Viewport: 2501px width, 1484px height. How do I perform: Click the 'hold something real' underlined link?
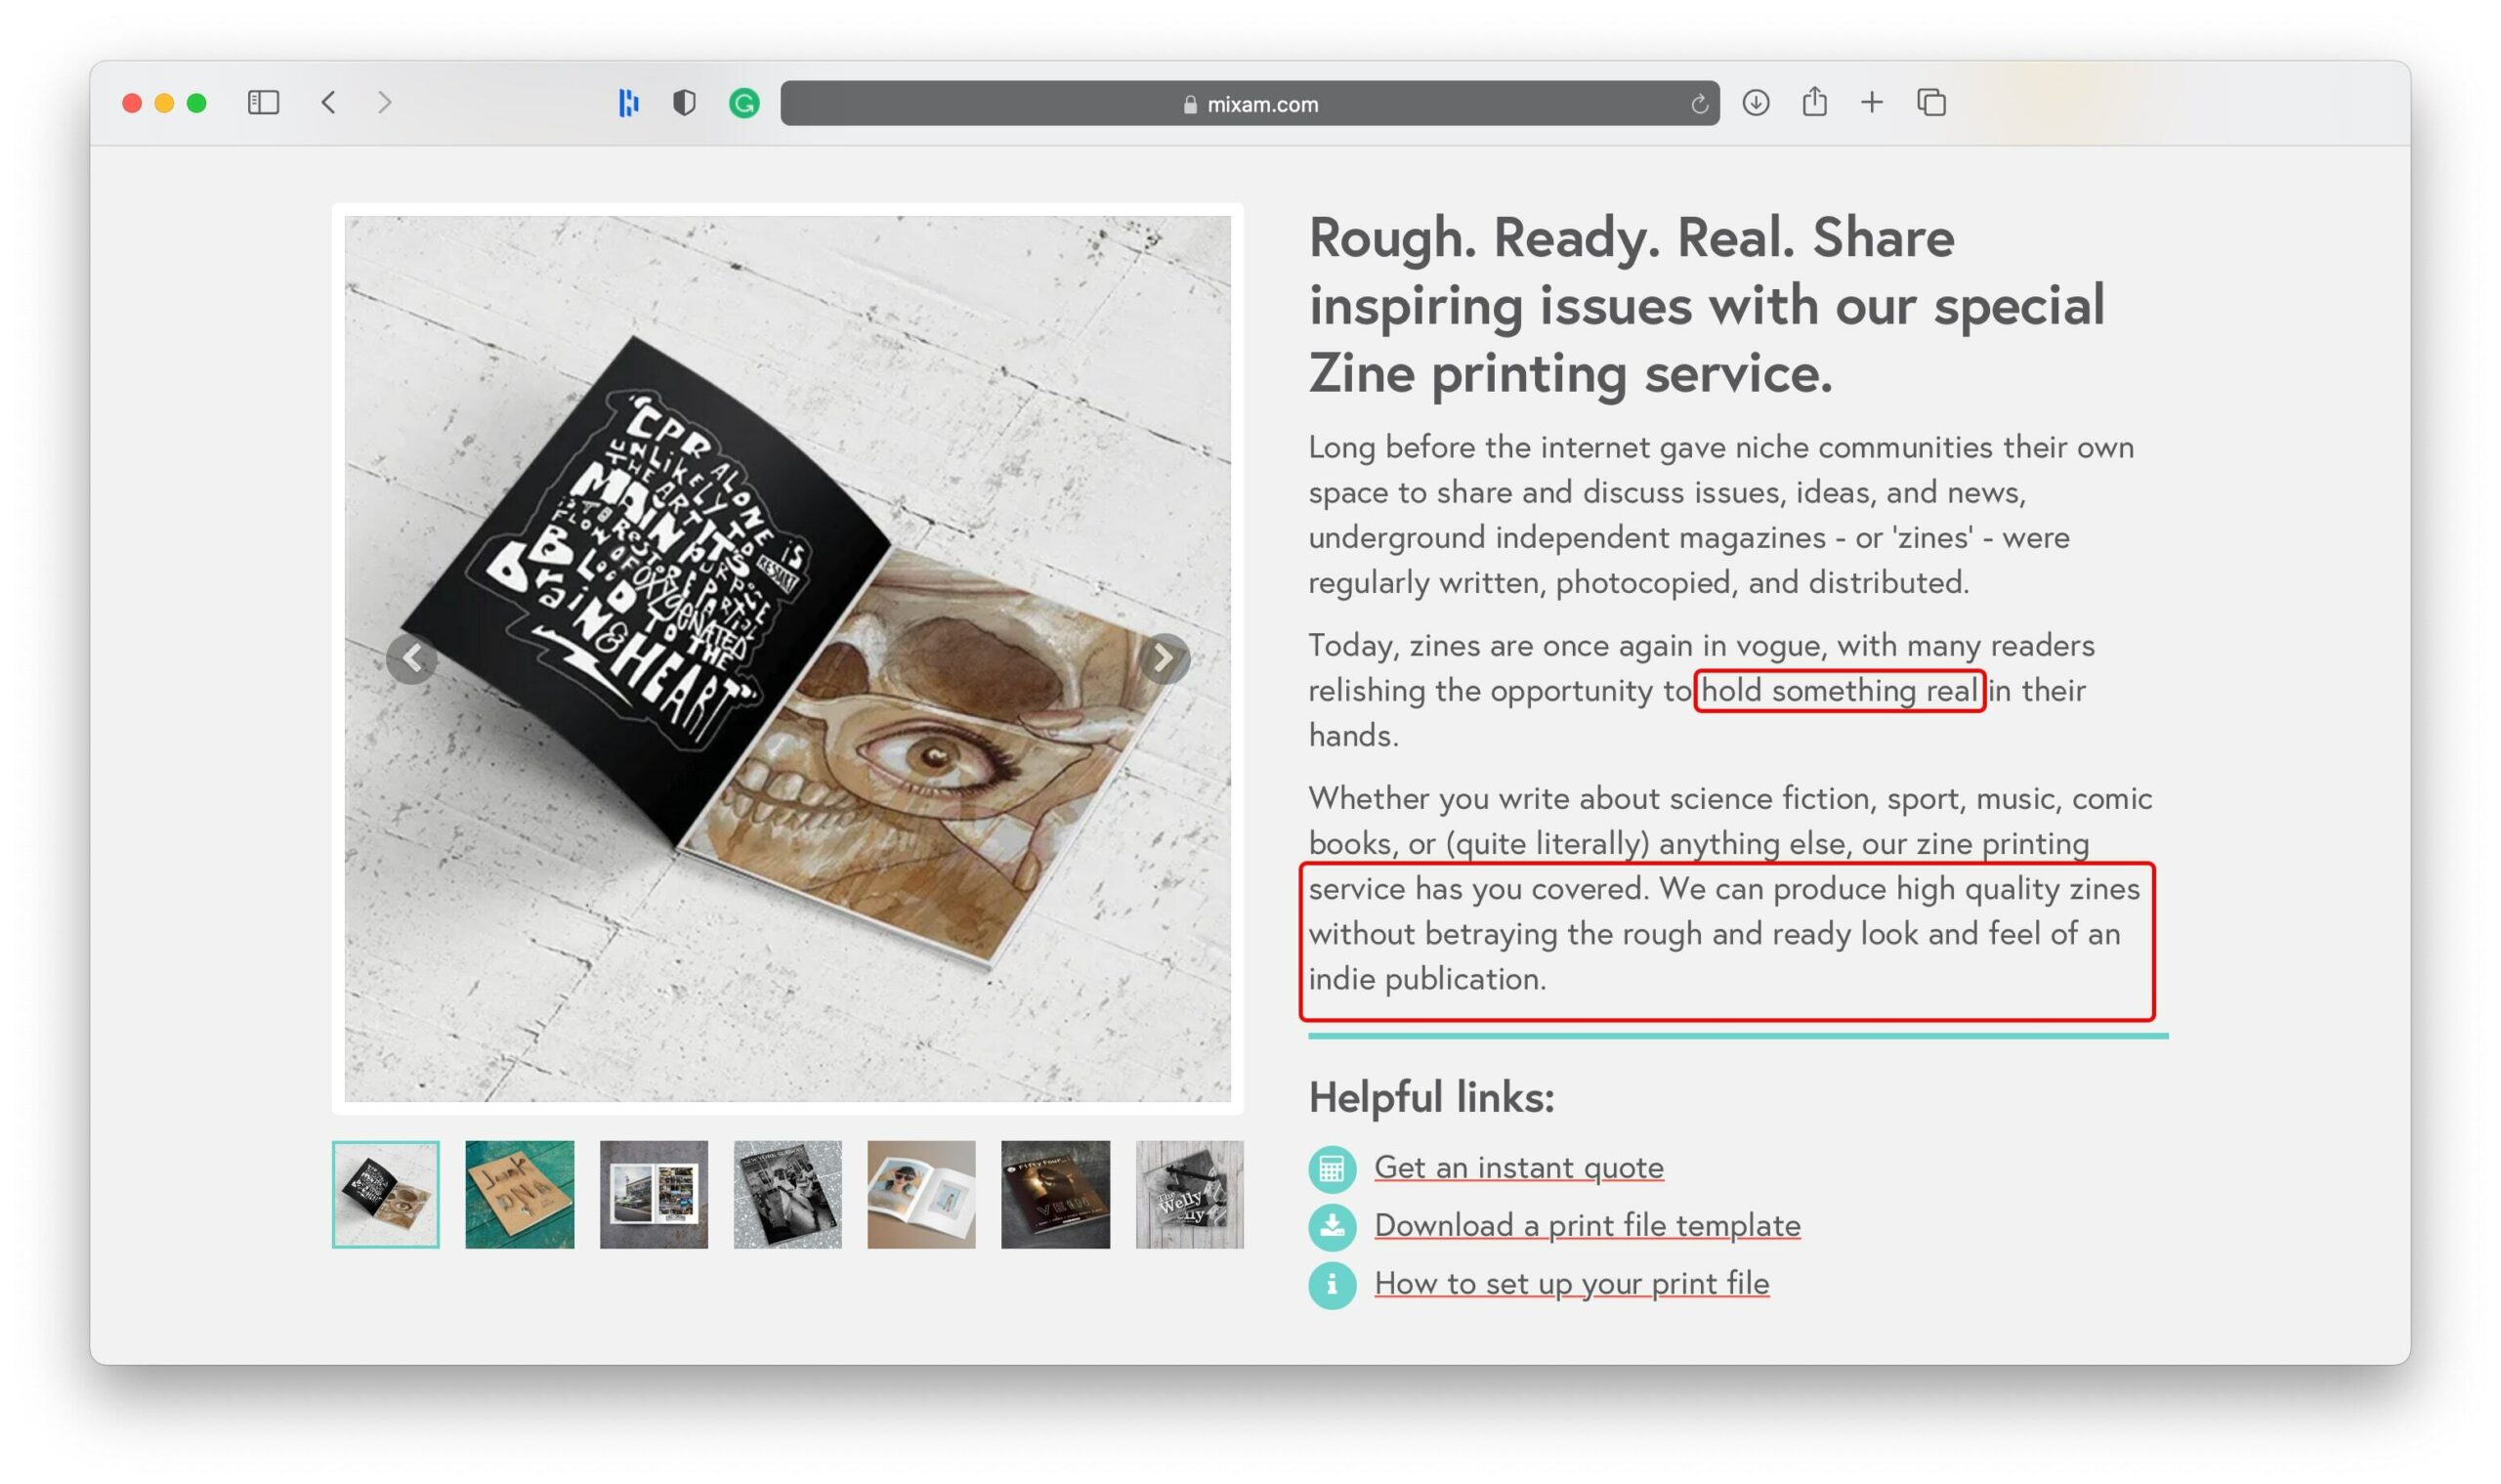point(1837,691)
